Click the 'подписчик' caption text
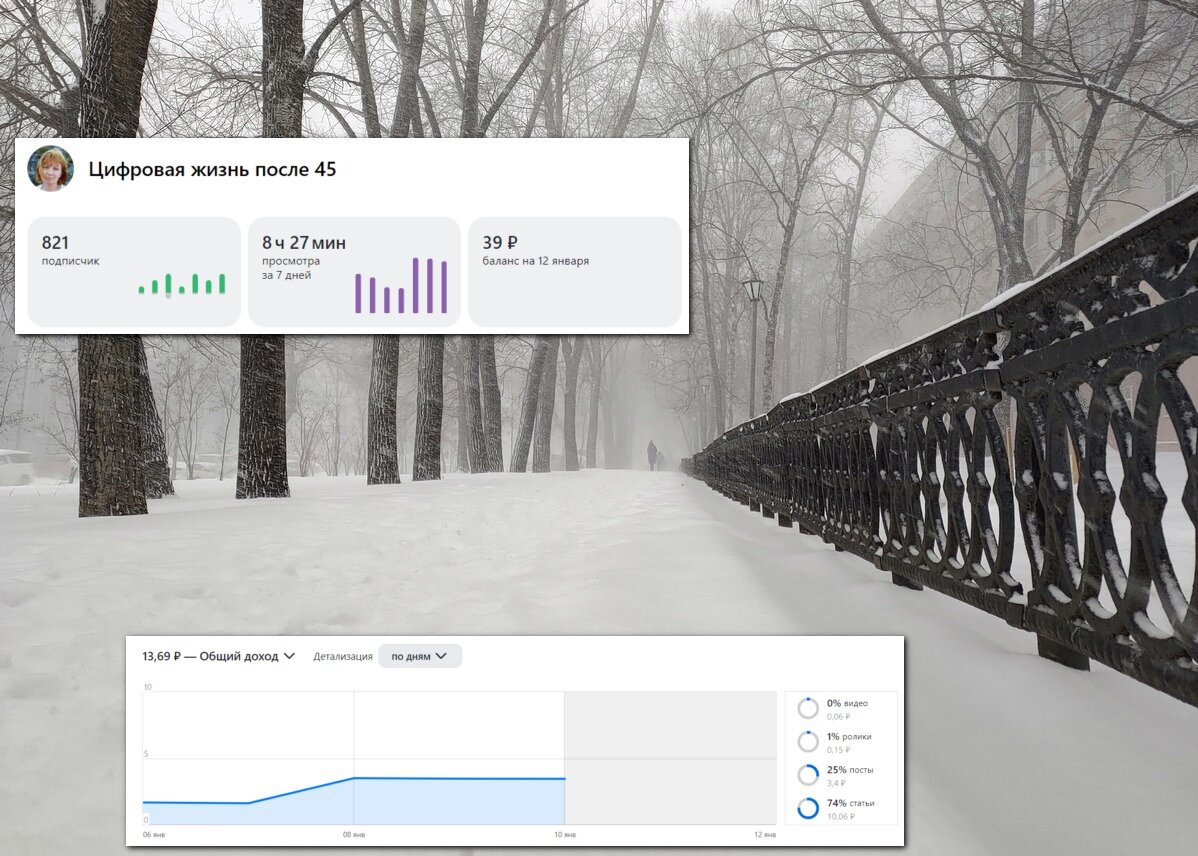1198x856 pixels. click(70, 261)
